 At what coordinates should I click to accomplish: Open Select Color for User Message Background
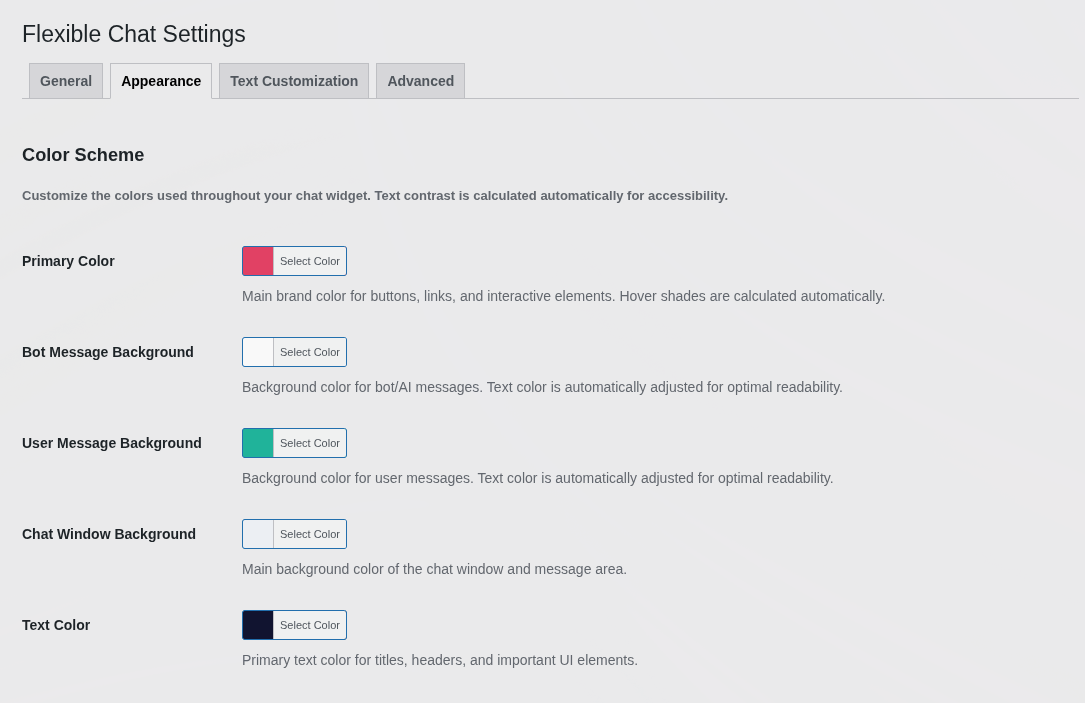[309, 443]
